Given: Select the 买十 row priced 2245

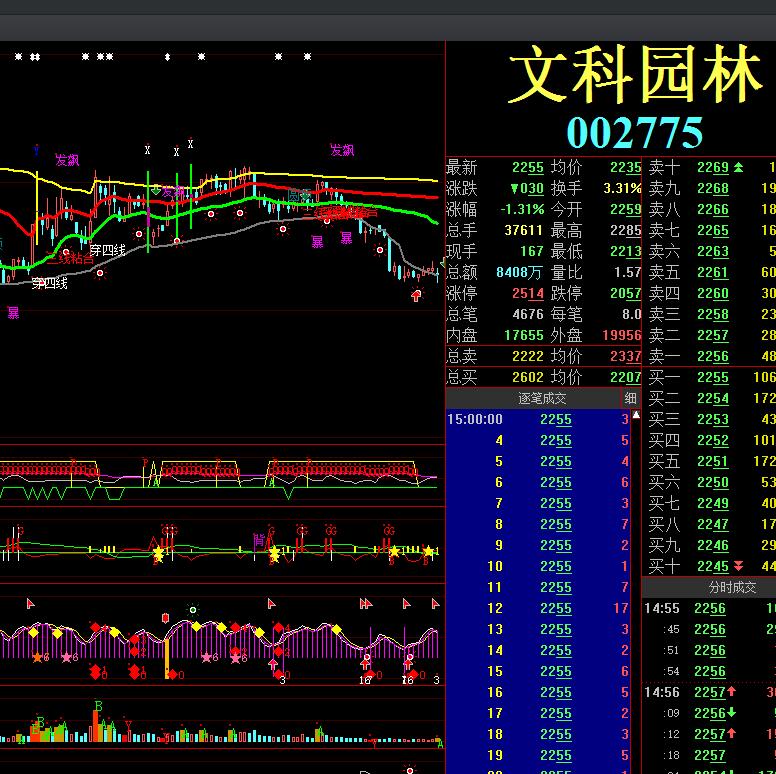Looking at the screenshot, I should [x=711, y=566].
